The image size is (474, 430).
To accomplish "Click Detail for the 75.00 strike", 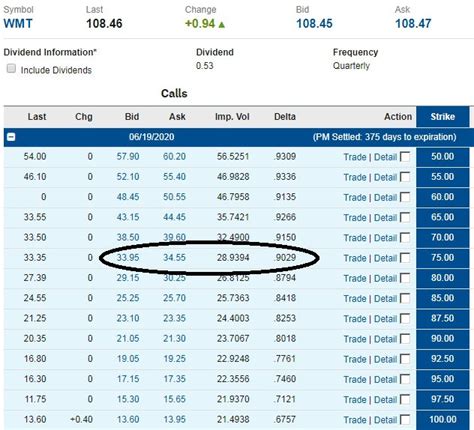I will tap(385, 258).
